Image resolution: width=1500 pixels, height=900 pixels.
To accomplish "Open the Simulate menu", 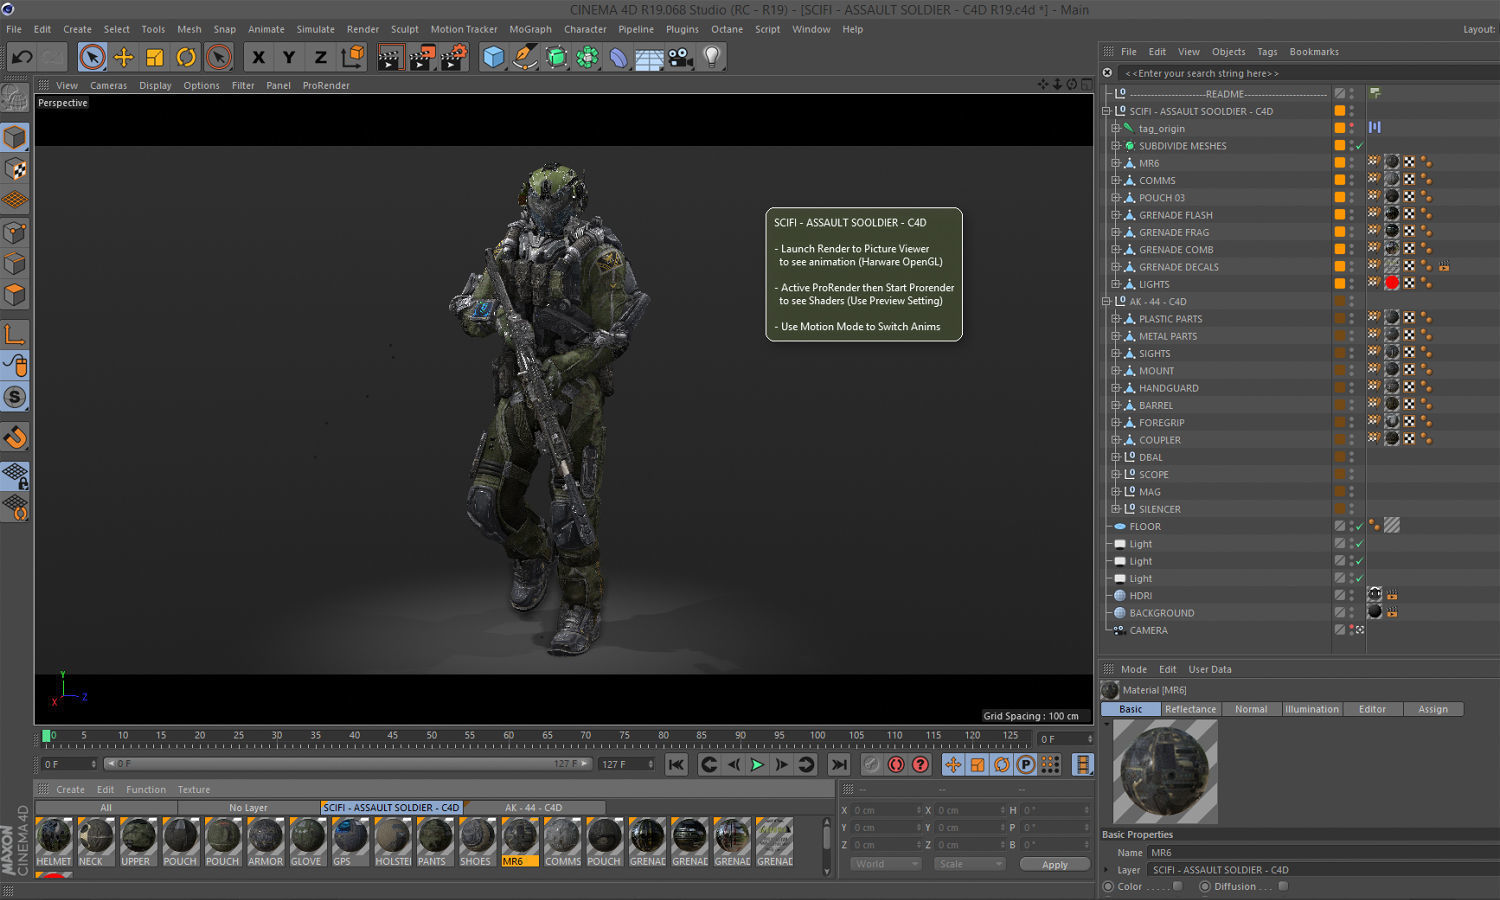I will pos(315,29).
